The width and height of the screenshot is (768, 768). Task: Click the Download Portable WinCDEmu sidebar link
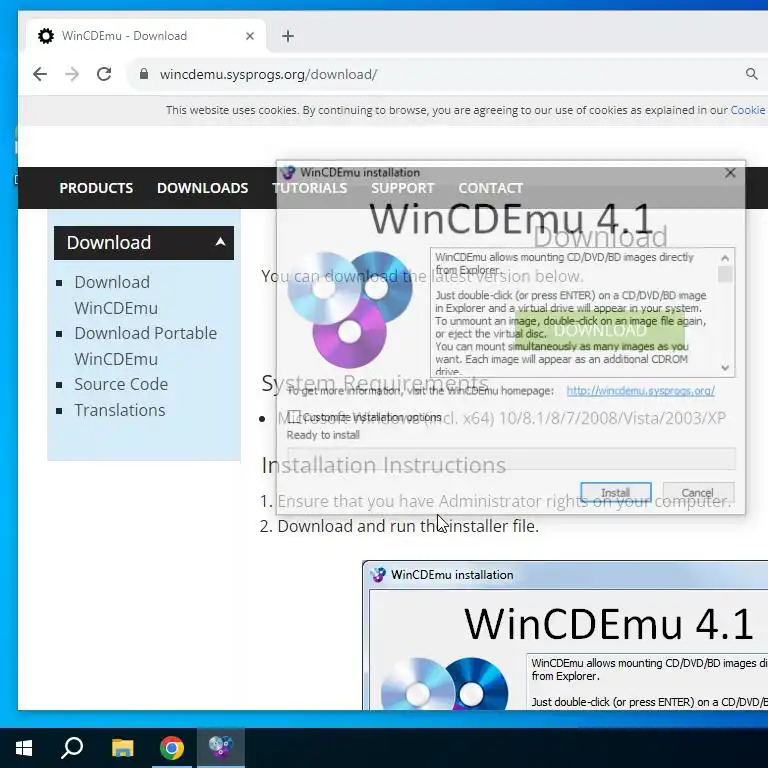point(145,346)
